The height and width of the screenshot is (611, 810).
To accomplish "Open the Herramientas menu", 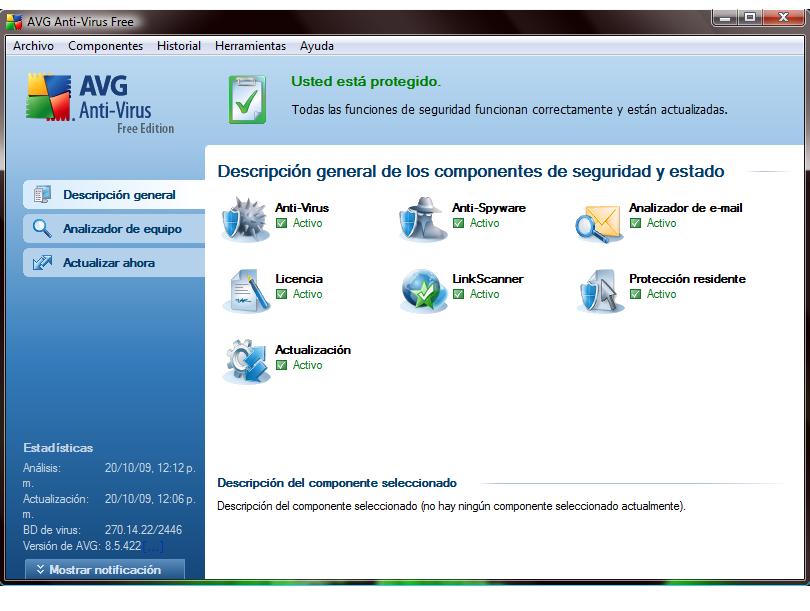I will pyautogui.click(x=251, y=45).
